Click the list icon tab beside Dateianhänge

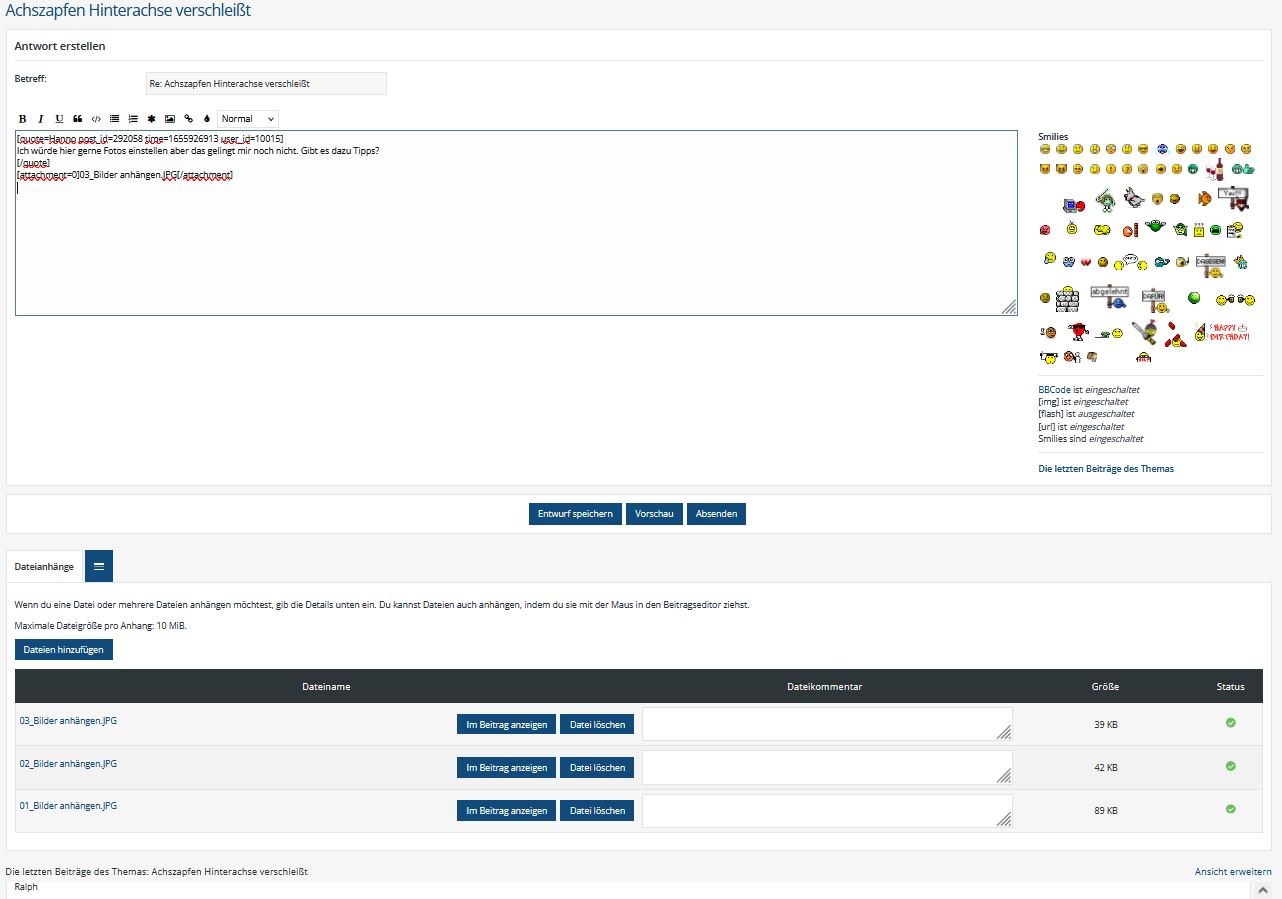(99, 566)
